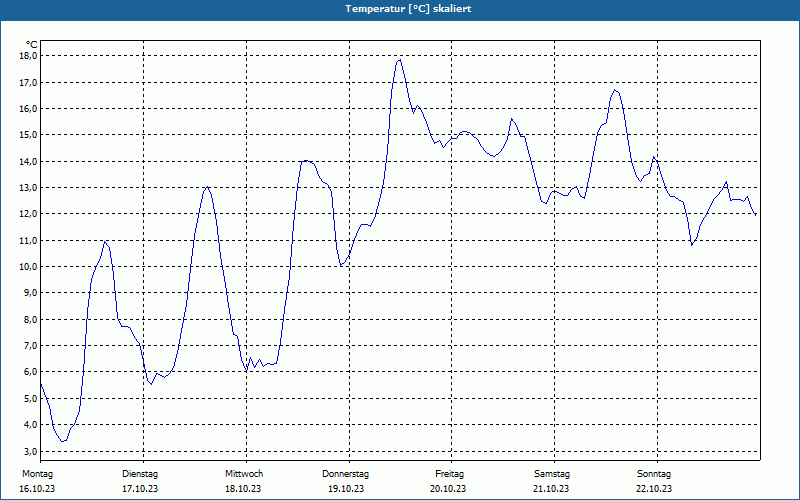Click the '12,0' y-axis label
This screenshot has height=500, width=800.
pos(28,214)
